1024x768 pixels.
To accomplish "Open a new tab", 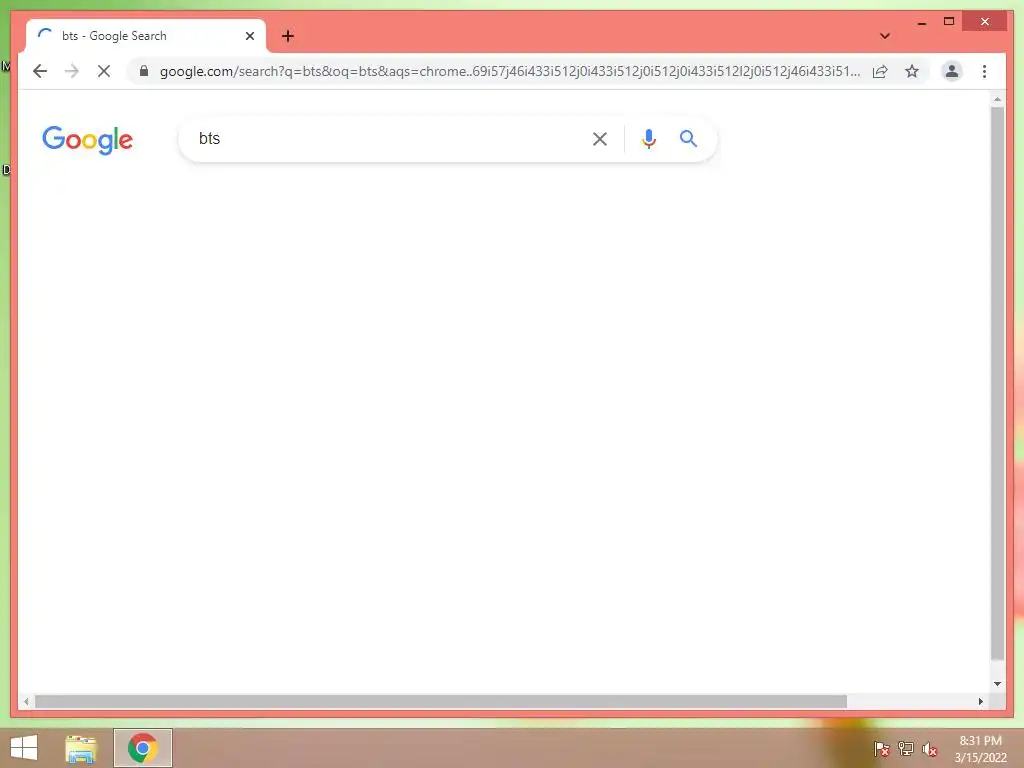I will [x=287, y=36].
